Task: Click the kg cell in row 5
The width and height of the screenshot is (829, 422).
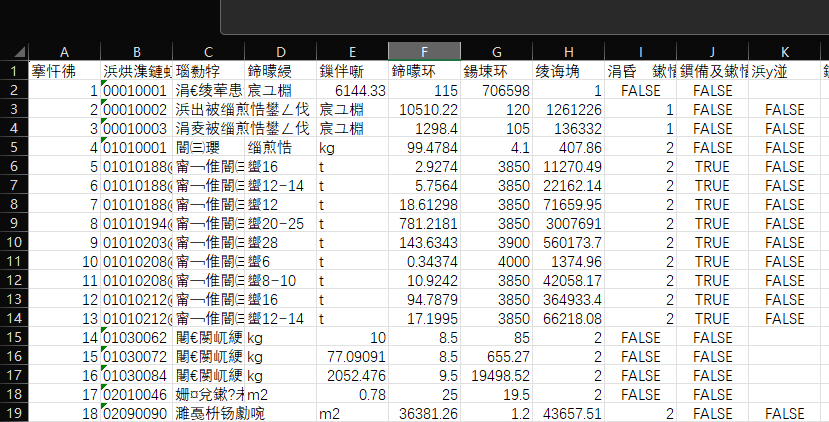Action: [x=352, y=148]
